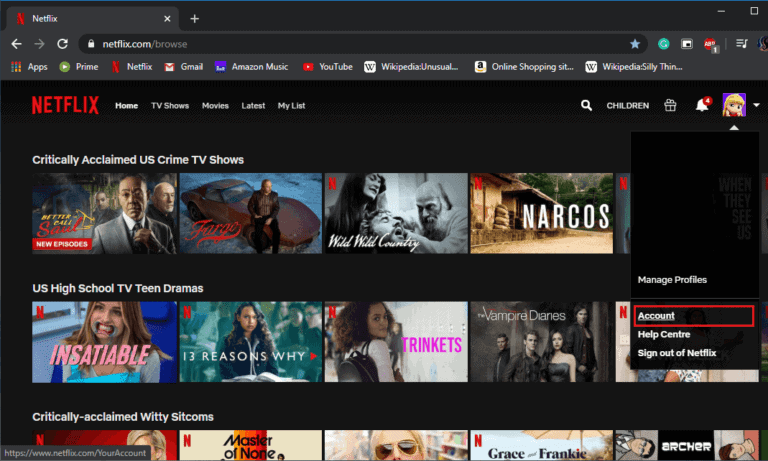Choose Manage Profiles in dropdown menu
This screenshot has width=768, height=461.
coord(672,280)
